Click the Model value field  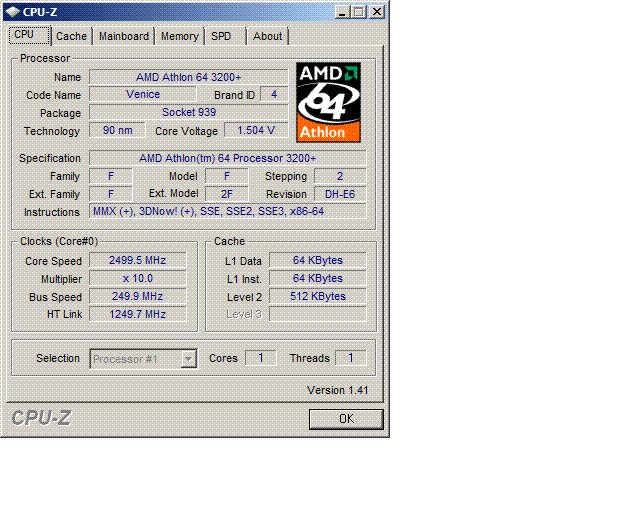pyautogui.click(x=227, y=176)
